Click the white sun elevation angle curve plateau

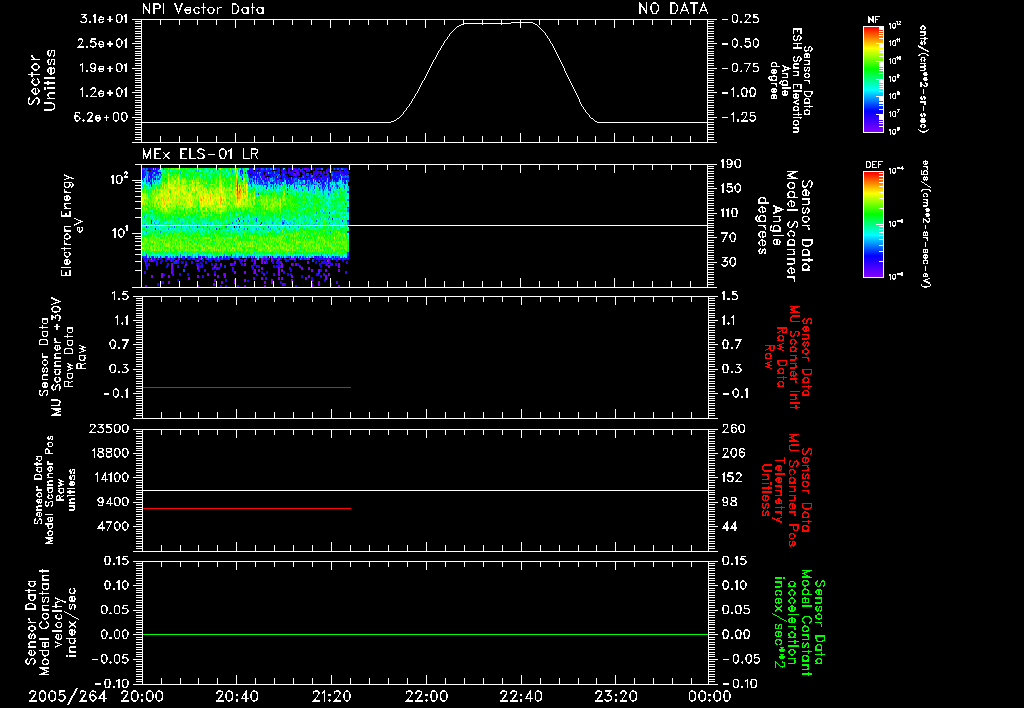500,24
